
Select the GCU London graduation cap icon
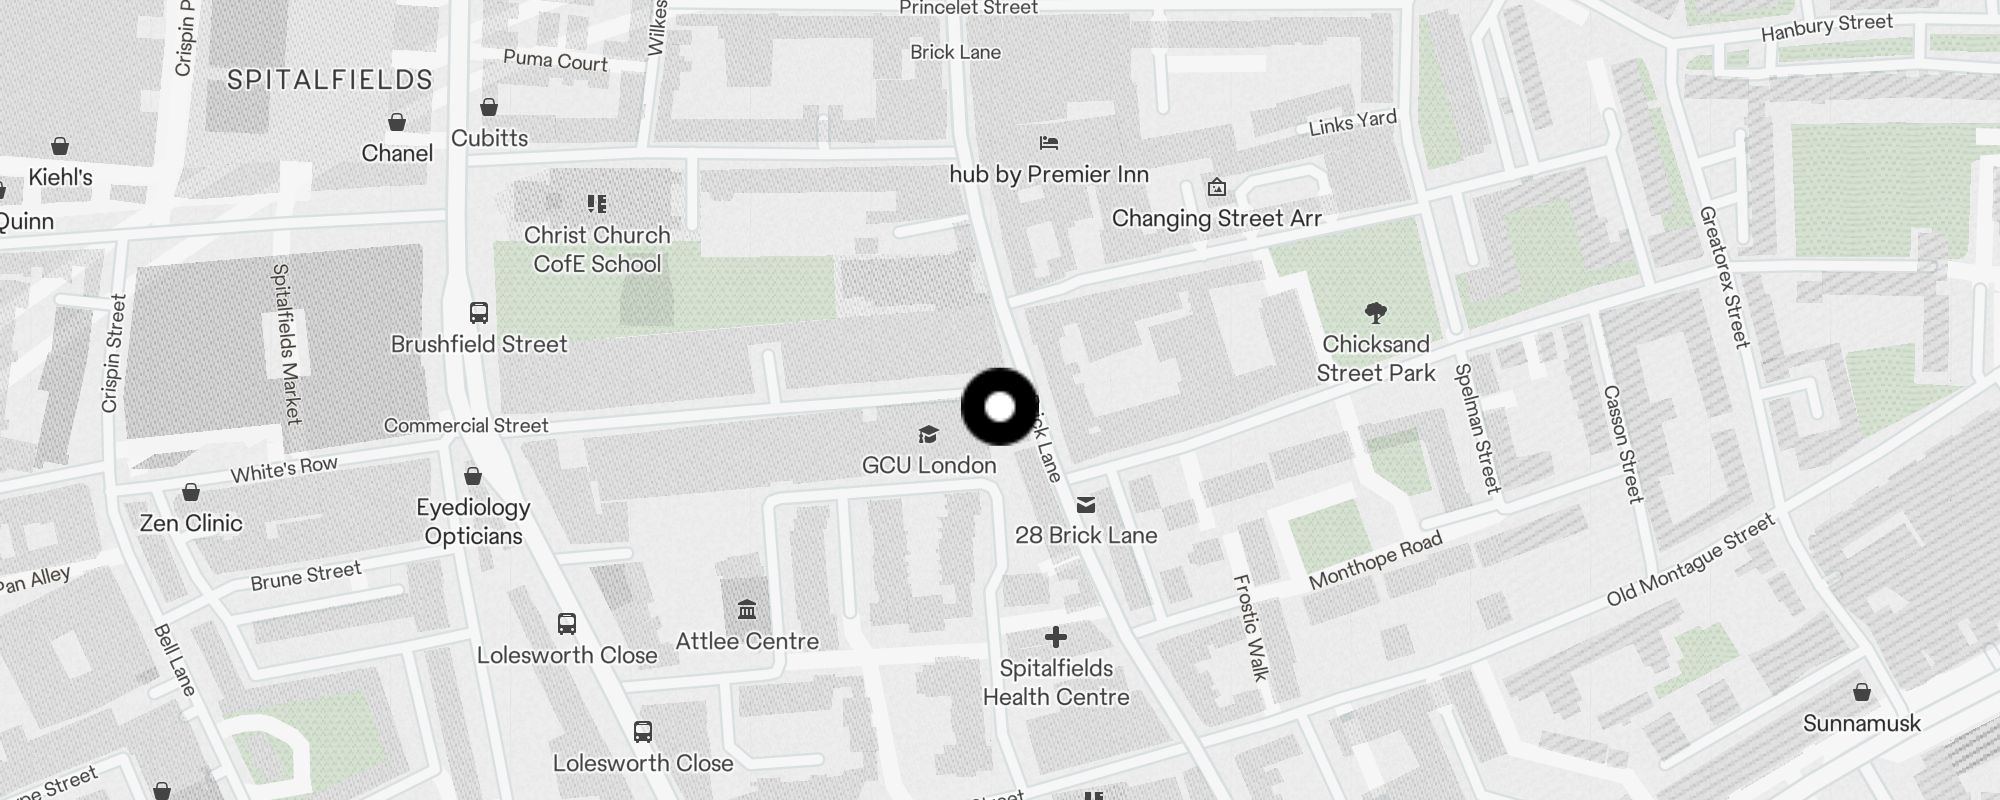[929, 434]
